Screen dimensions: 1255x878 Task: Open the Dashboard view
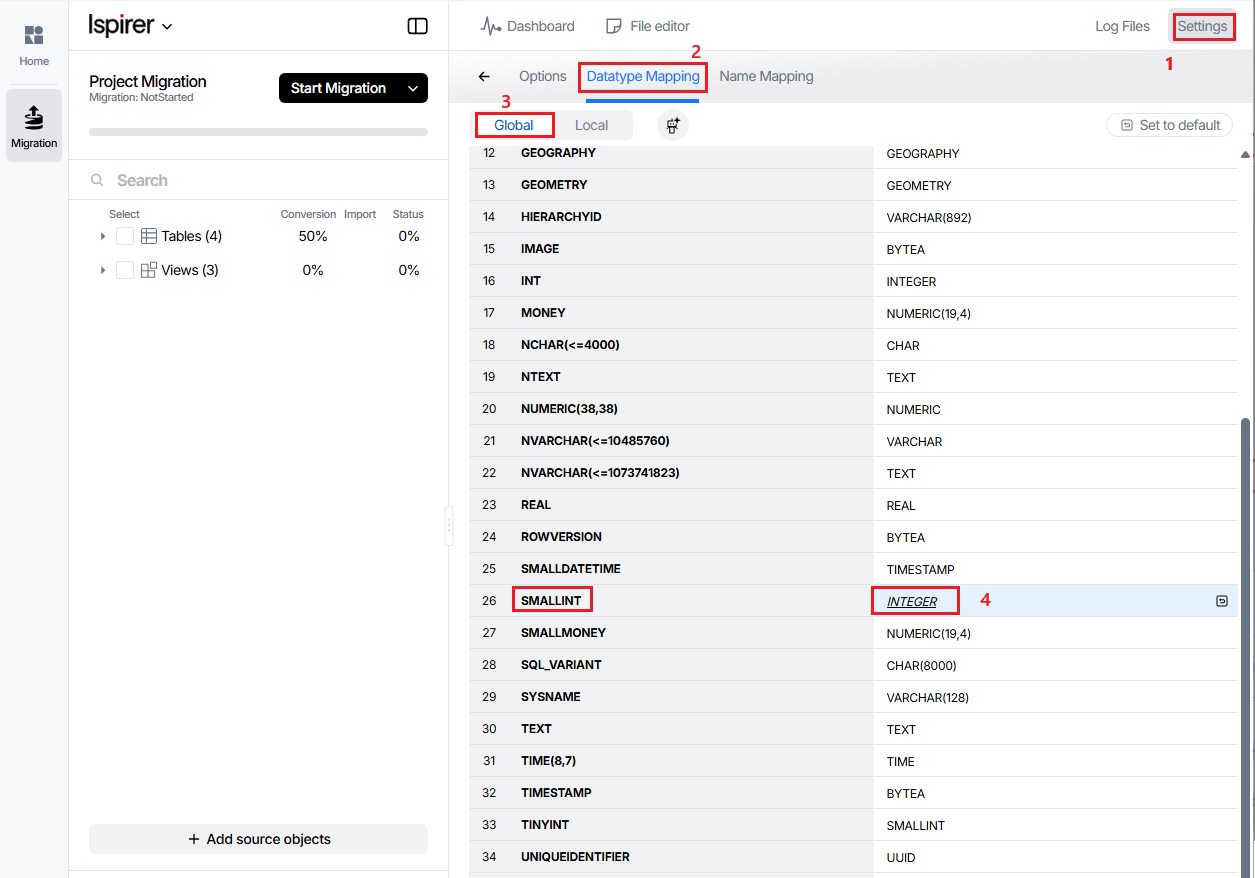coord(528,26)
